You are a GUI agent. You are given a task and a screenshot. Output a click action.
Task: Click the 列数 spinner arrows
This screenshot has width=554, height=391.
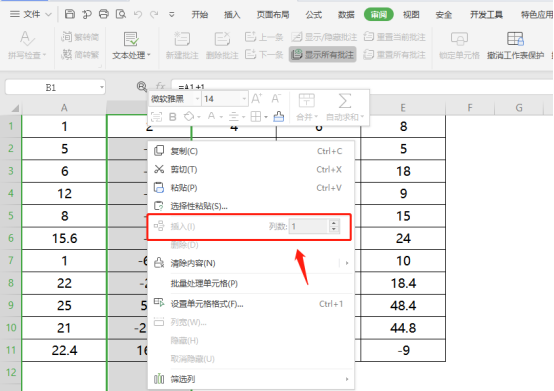click(334, 226)
